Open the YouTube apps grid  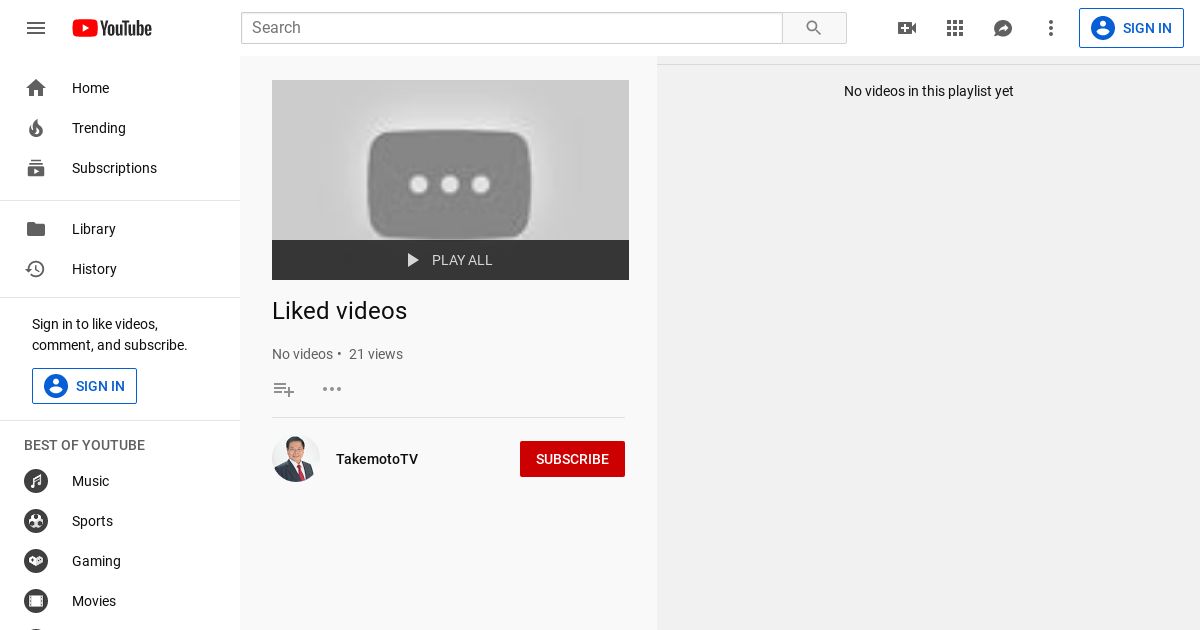(x=955, y=28)
